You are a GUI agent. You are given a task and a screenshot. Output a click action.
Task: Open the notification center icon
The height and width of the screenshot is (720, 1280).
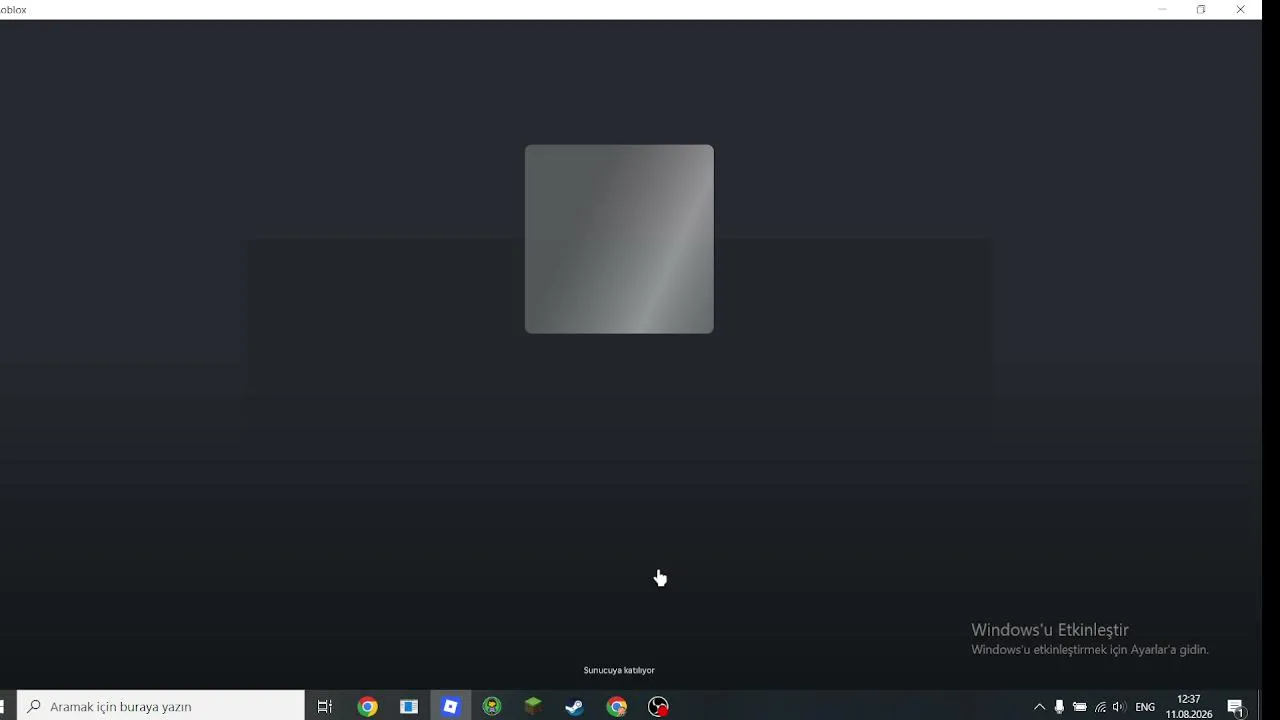coord(1236,707)
